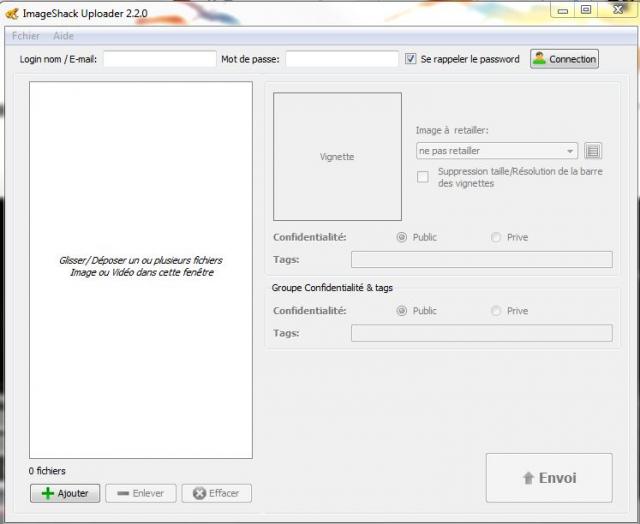Click the Enlever button

pos(141,493)
